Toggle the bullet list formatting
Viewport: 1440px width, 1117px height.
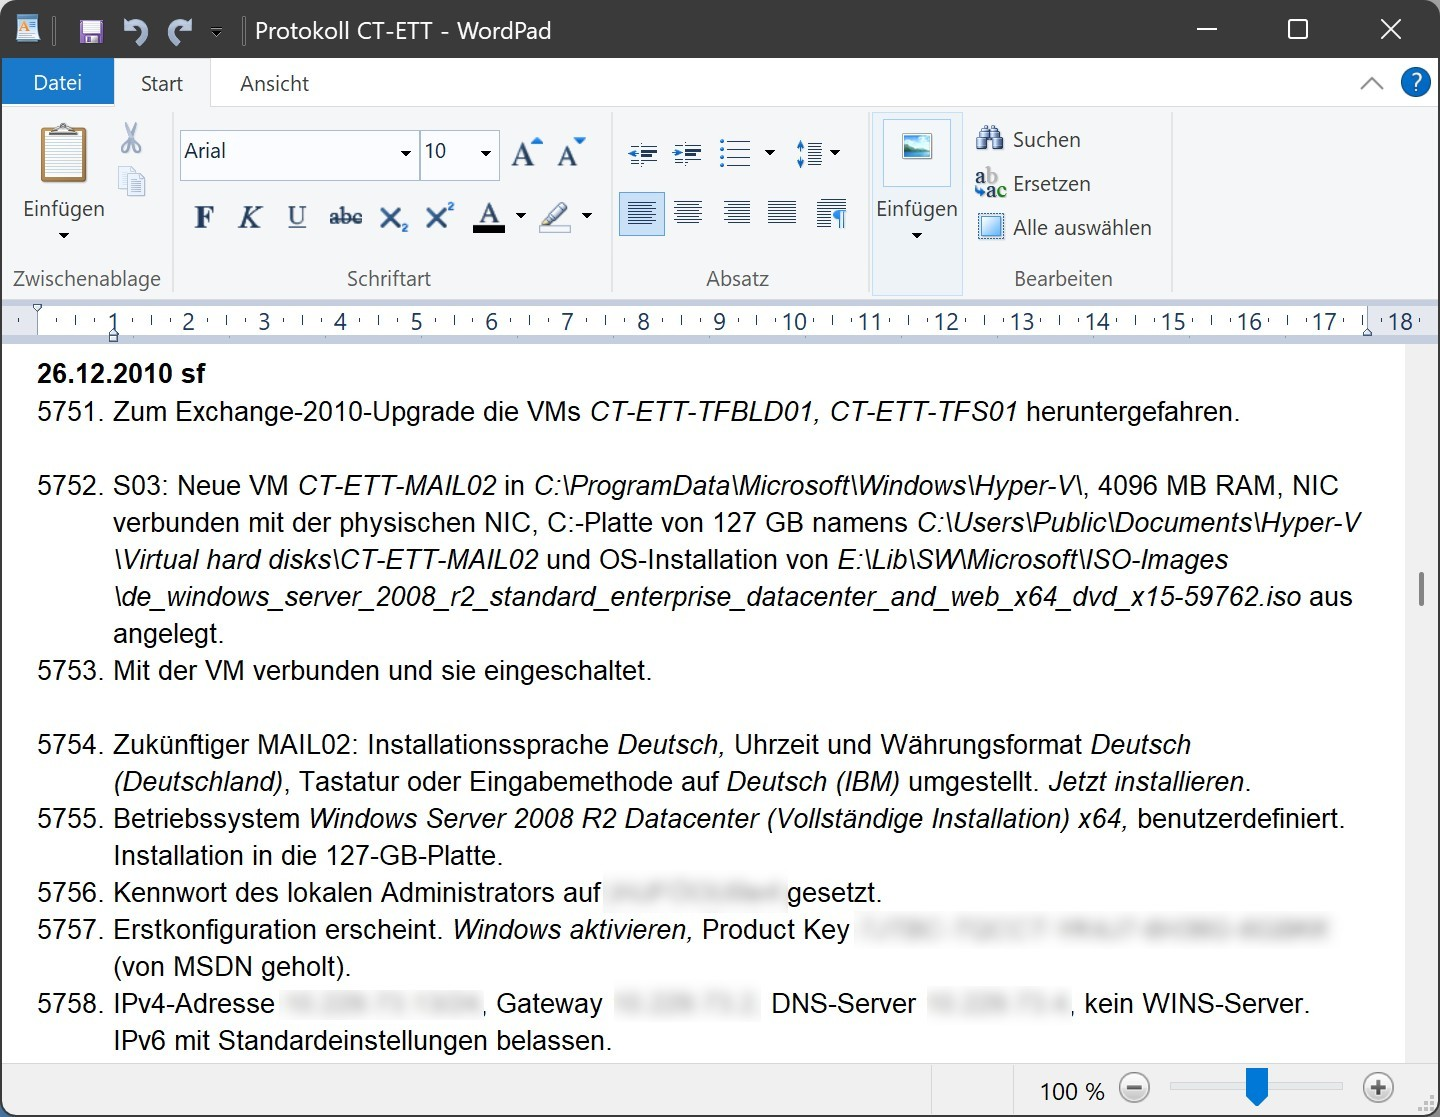(x=736, y=152)
